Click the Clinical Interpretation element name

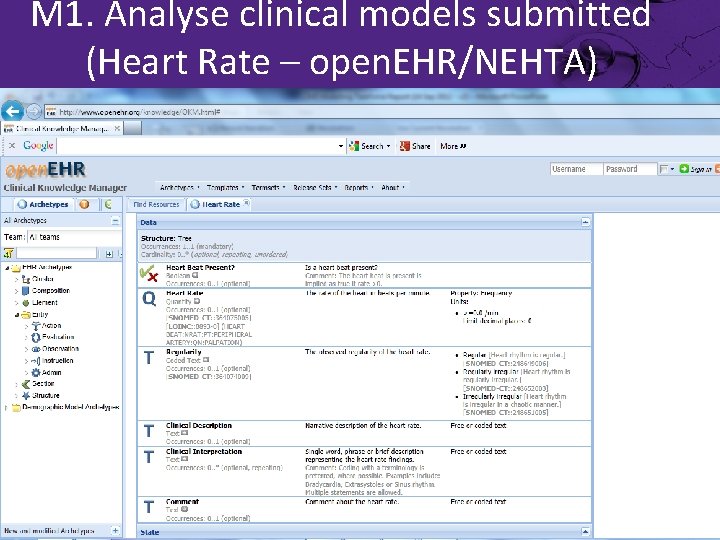(204, 452)
